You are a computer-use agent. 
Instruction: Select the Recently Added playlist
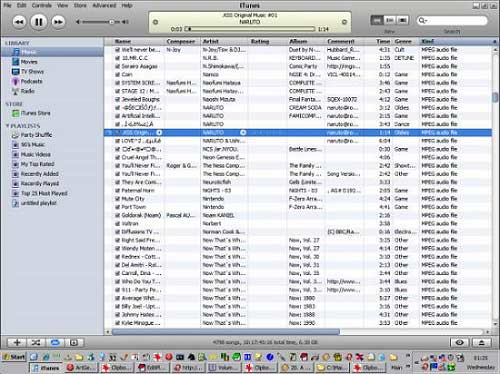pyautogui.click(x=39, y=174)
